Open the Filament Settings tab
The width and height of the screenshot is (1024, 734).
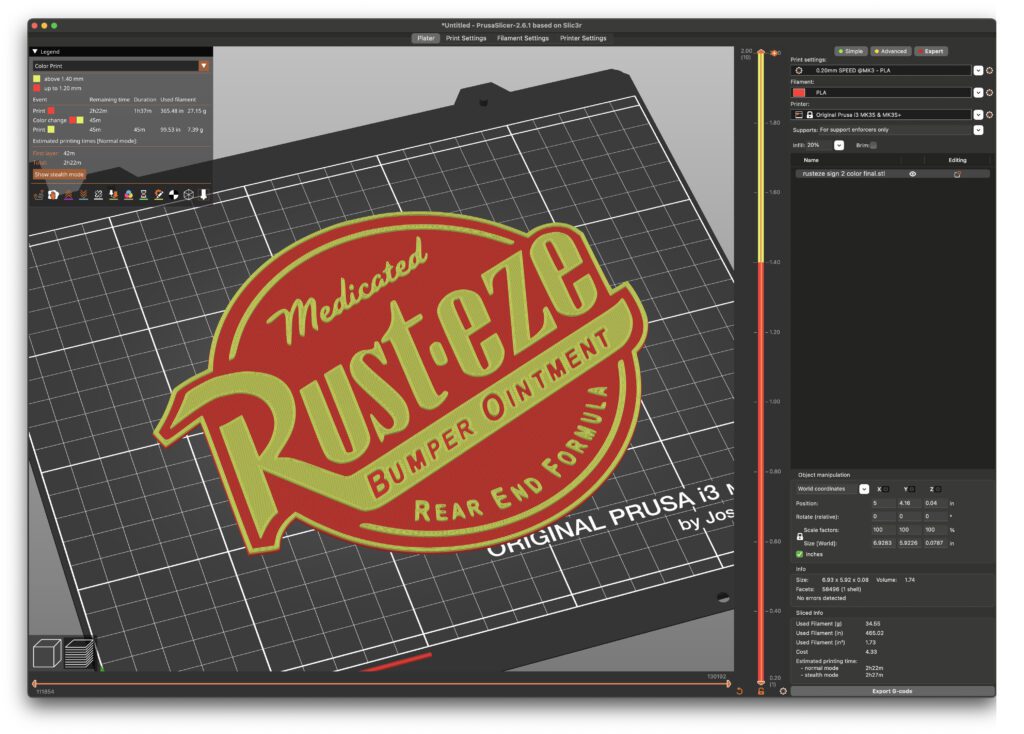[x=523, y=38]
